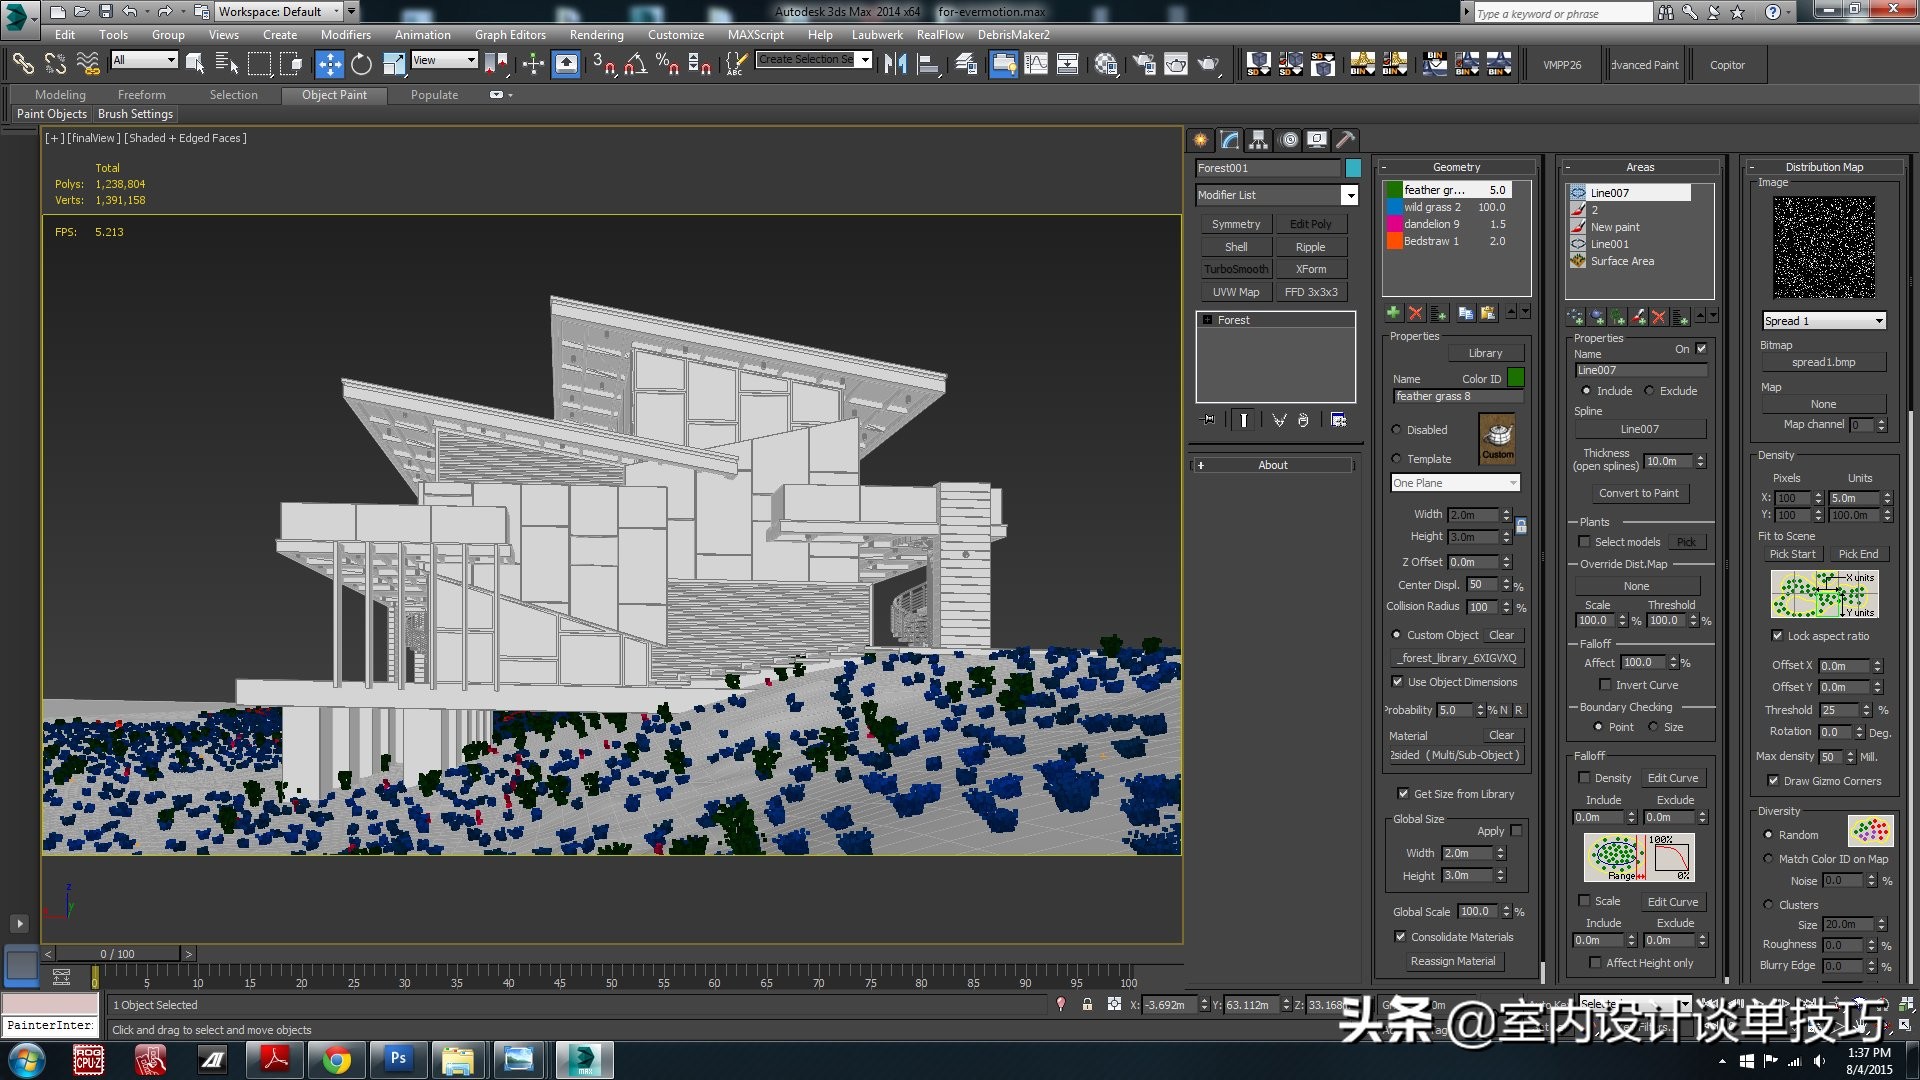Expand the About rollout

(1272, 465)
